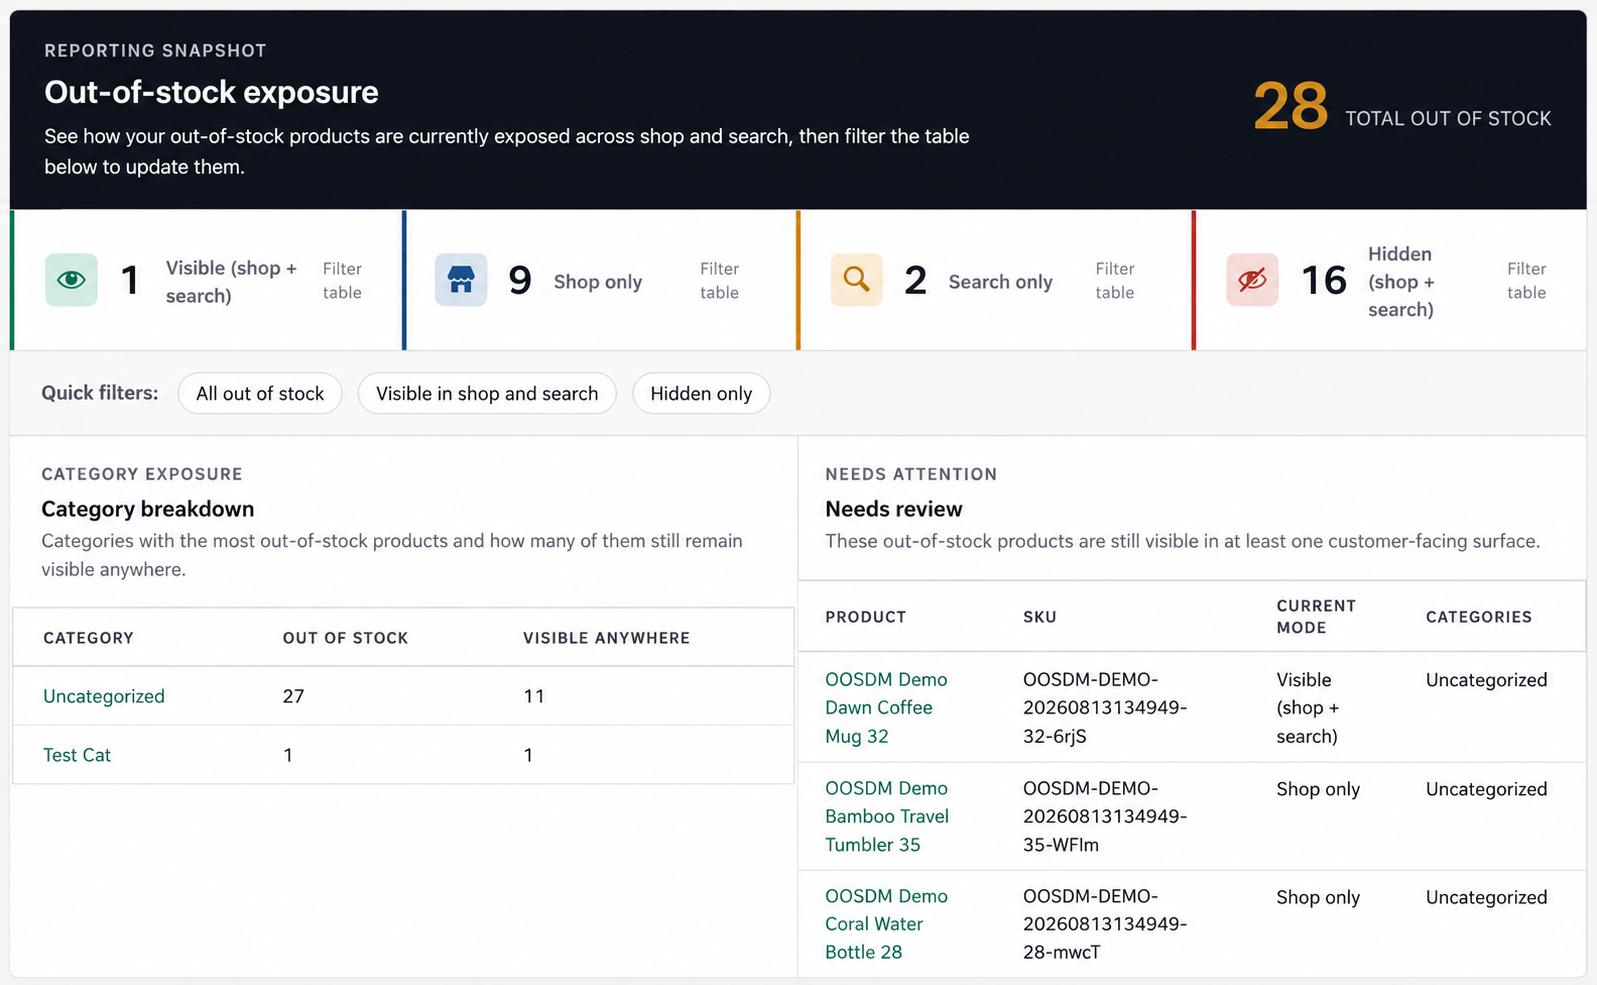The image size is (1597, 985).
Task: Click Shop only mode for Coral Water Bottle 28
Action: [1318, 897]
